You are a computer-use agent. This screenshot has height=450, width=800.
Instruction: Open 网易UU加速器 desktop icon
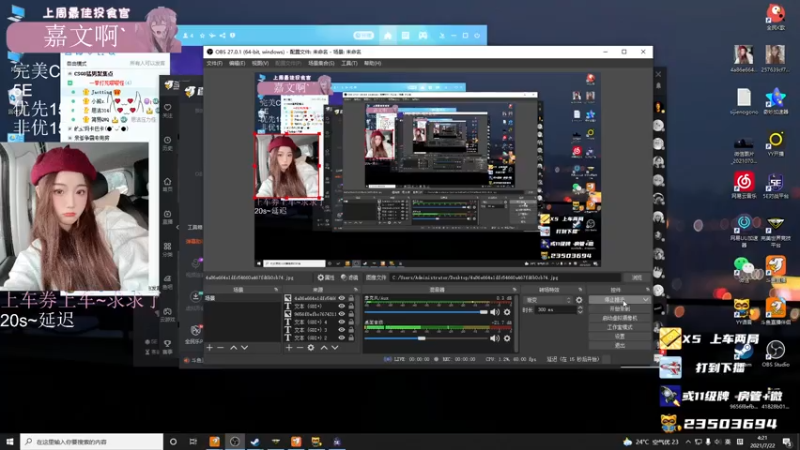[744, 231]
